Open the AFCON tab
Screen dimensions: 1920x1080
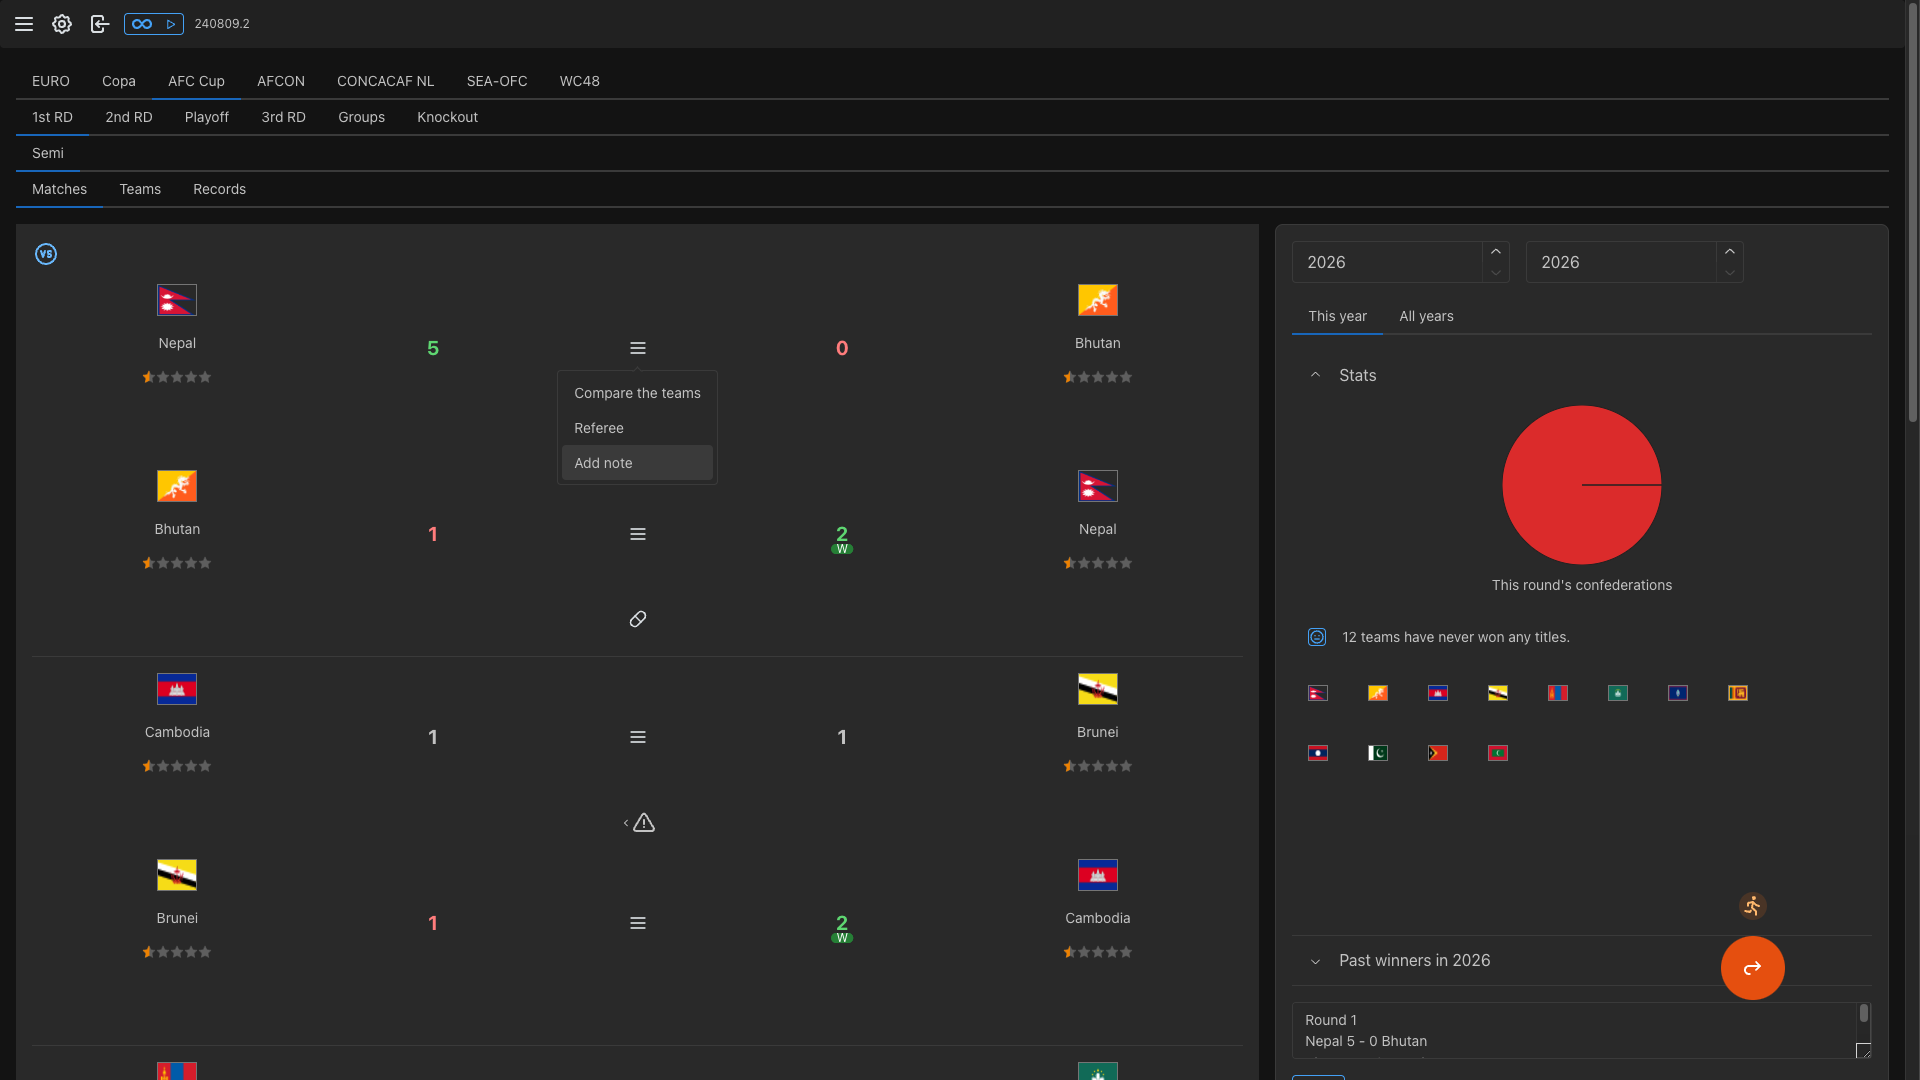(281, 81)
